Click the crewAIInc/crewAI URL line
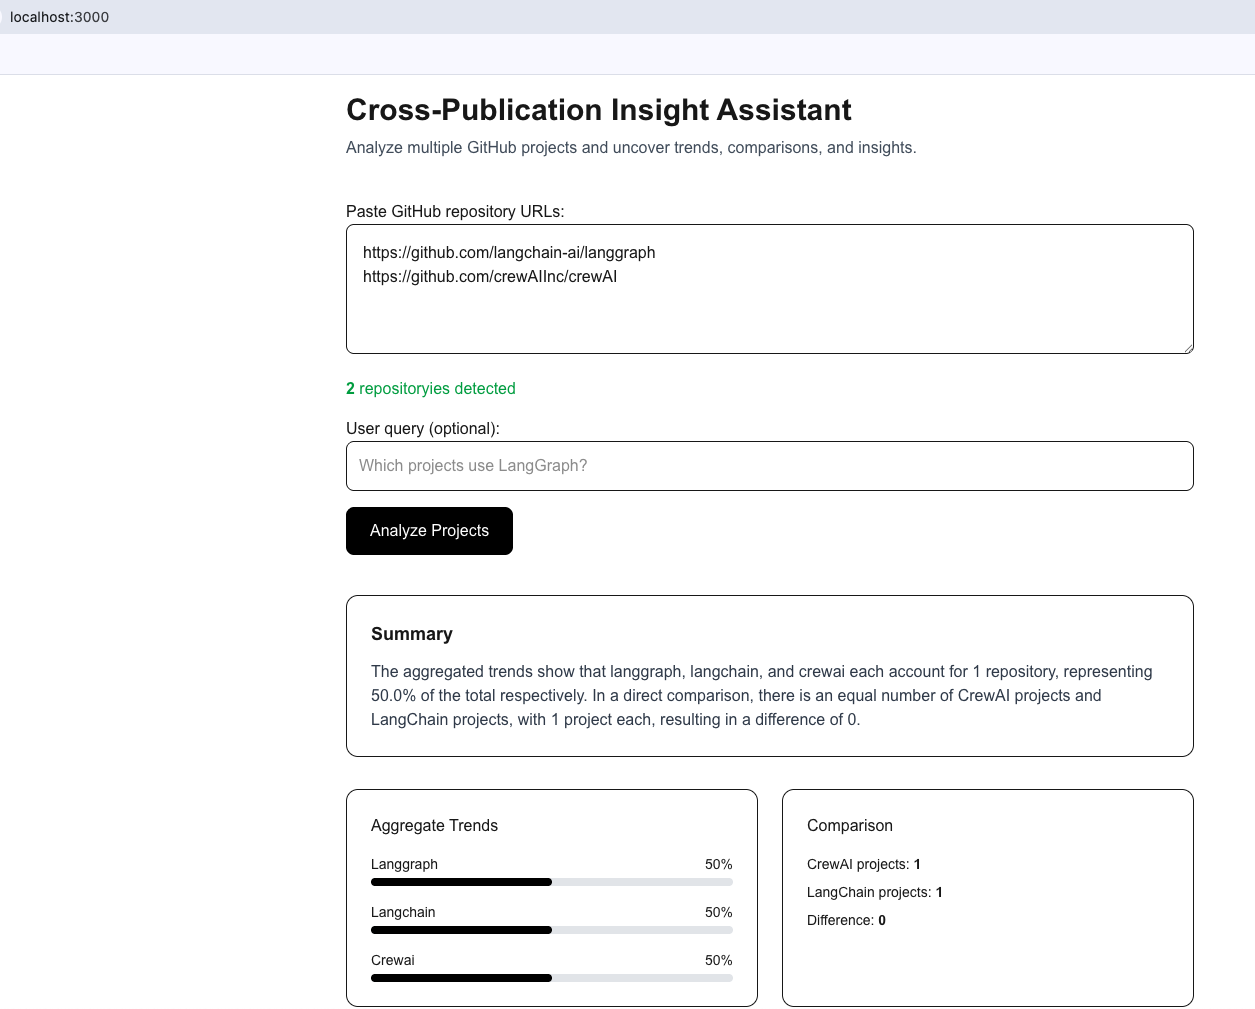1255x1009 pixels. point(490,277)
